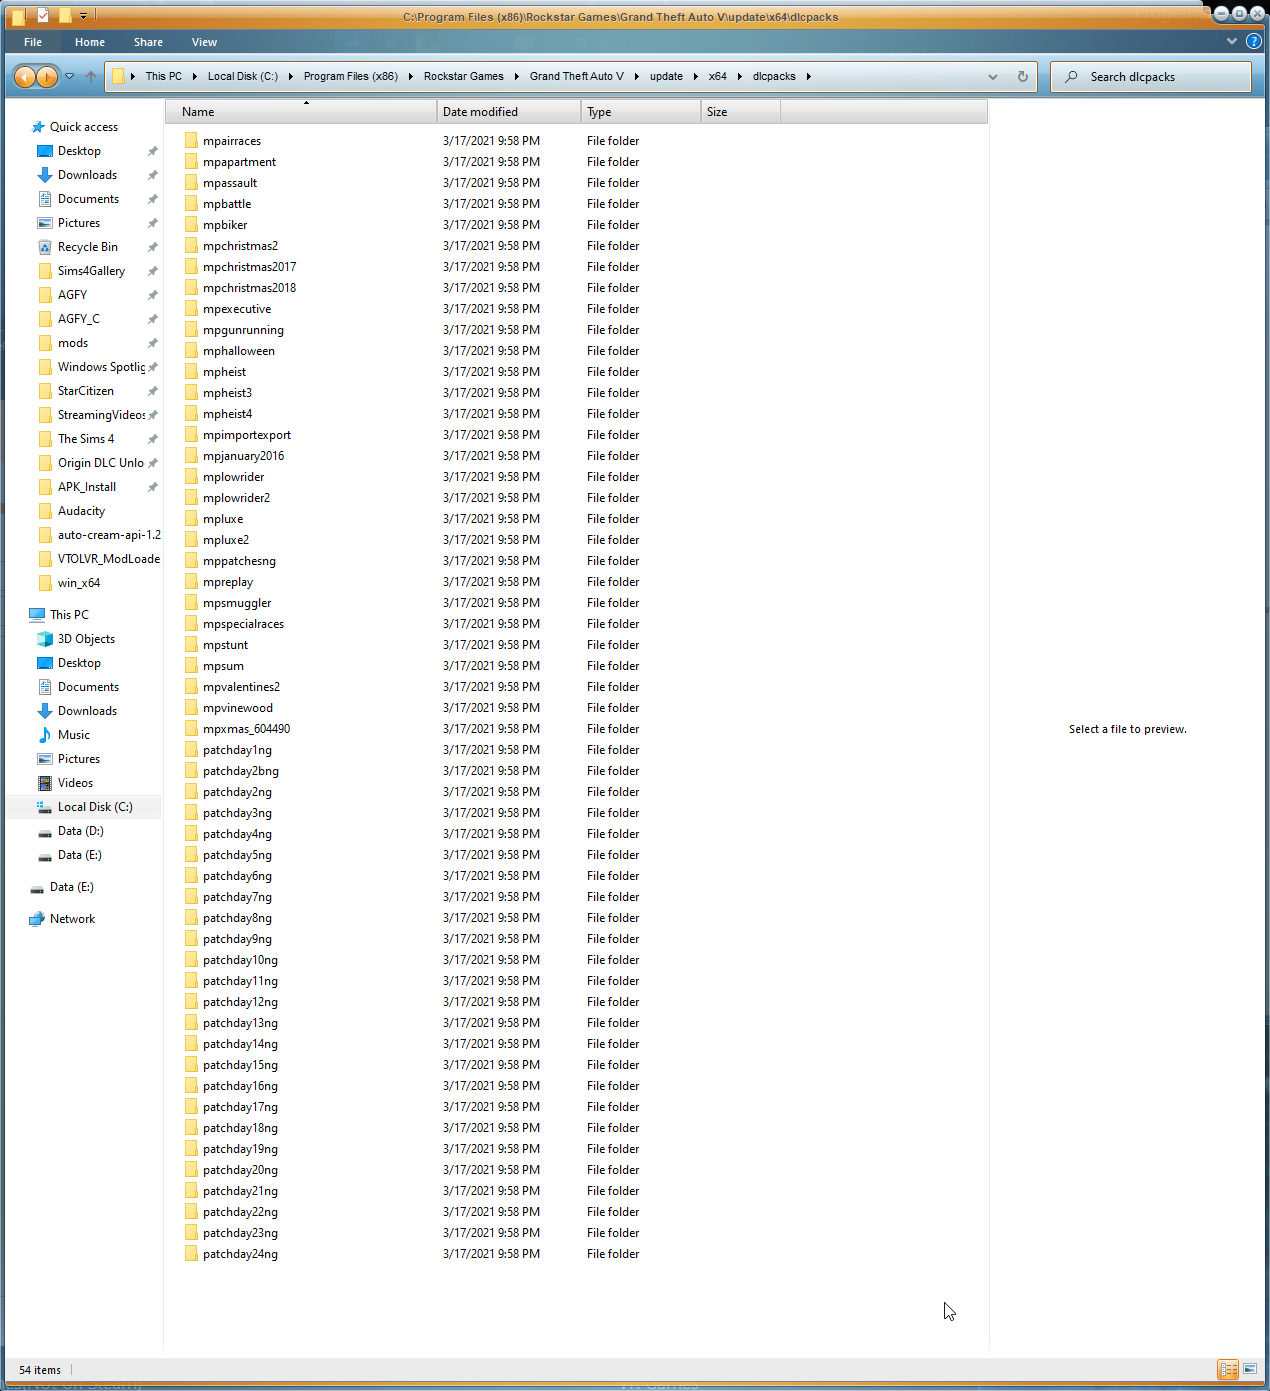The width and height of the screenshot is (1270, 1391).
Task: Go up one folder with the up arrow
Action: (x=91, y=76)
